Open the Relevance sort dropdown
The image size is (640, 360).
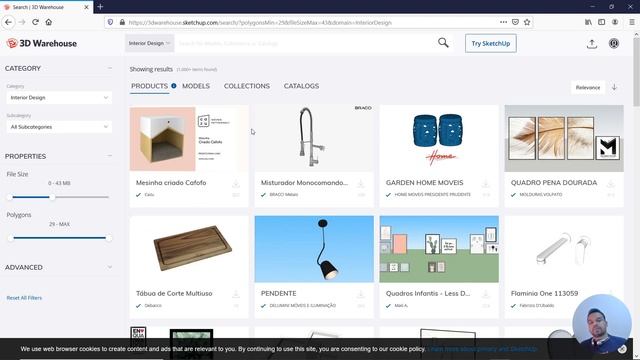(588, 87)
